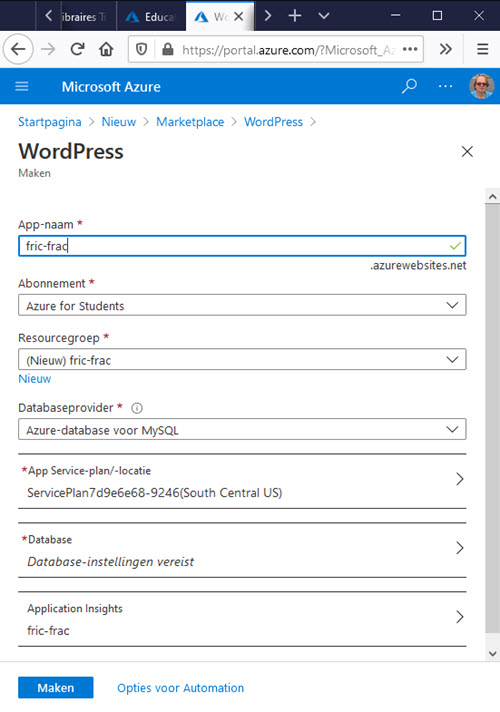
Task: Minimize the browser window
Action: (396, 15)
